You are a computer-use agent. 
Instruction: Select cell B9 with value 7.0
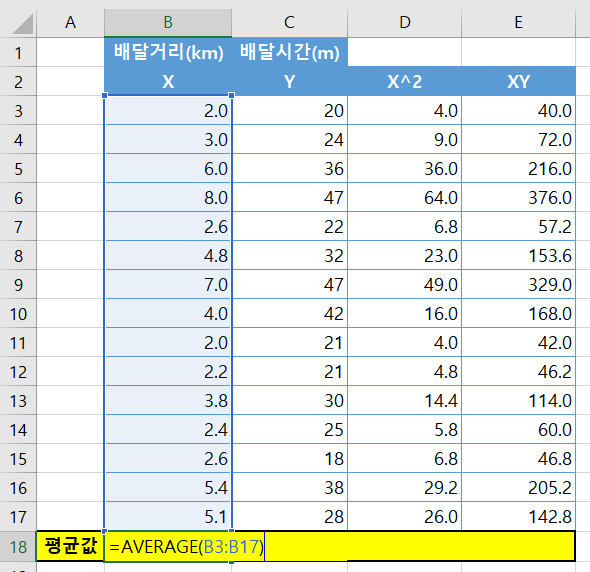click(168, 284)
